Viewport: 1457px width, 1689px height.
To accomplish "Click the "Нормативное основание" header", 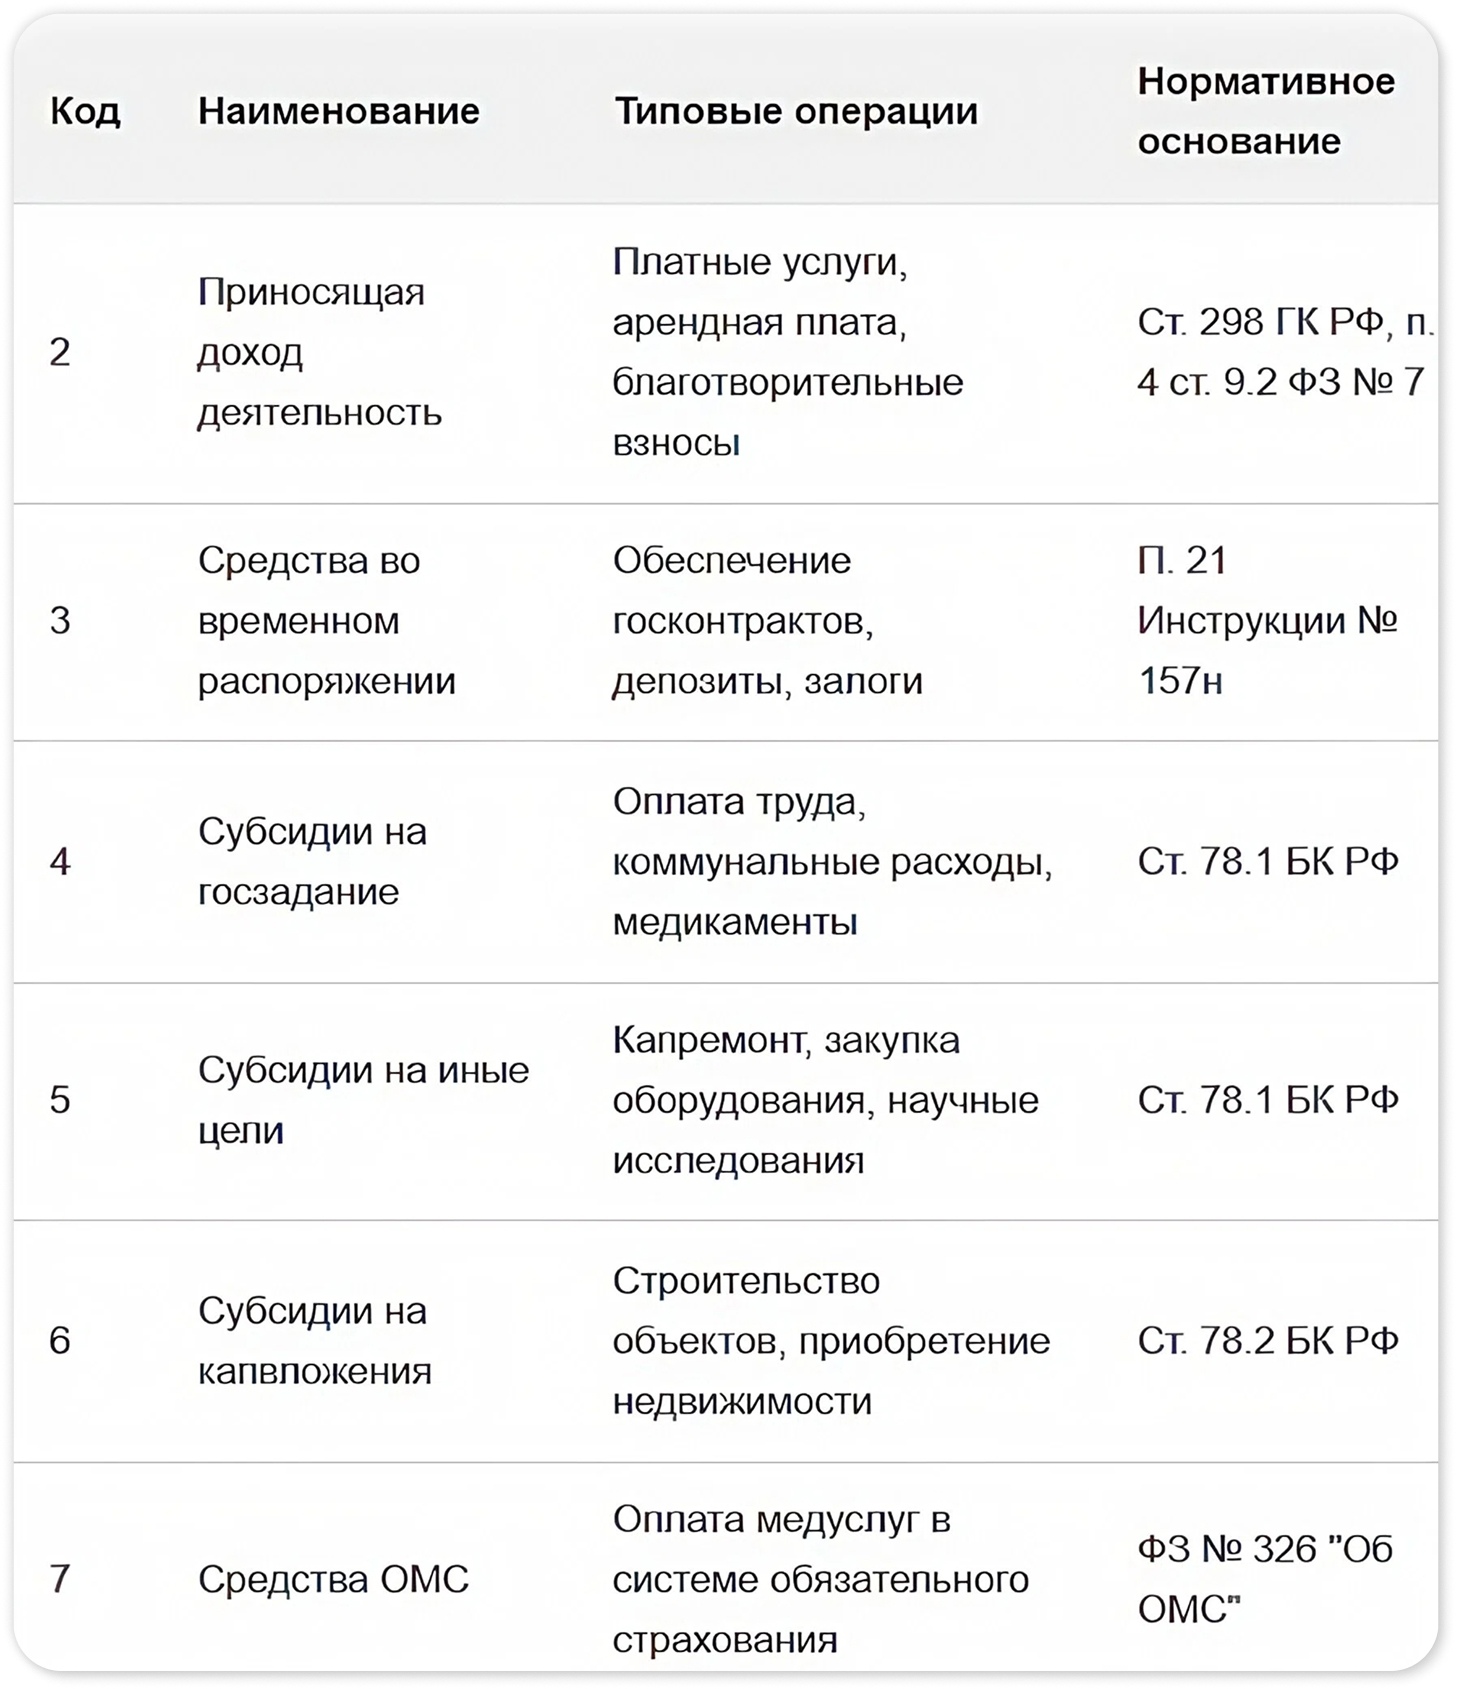I will [1265, 111].
